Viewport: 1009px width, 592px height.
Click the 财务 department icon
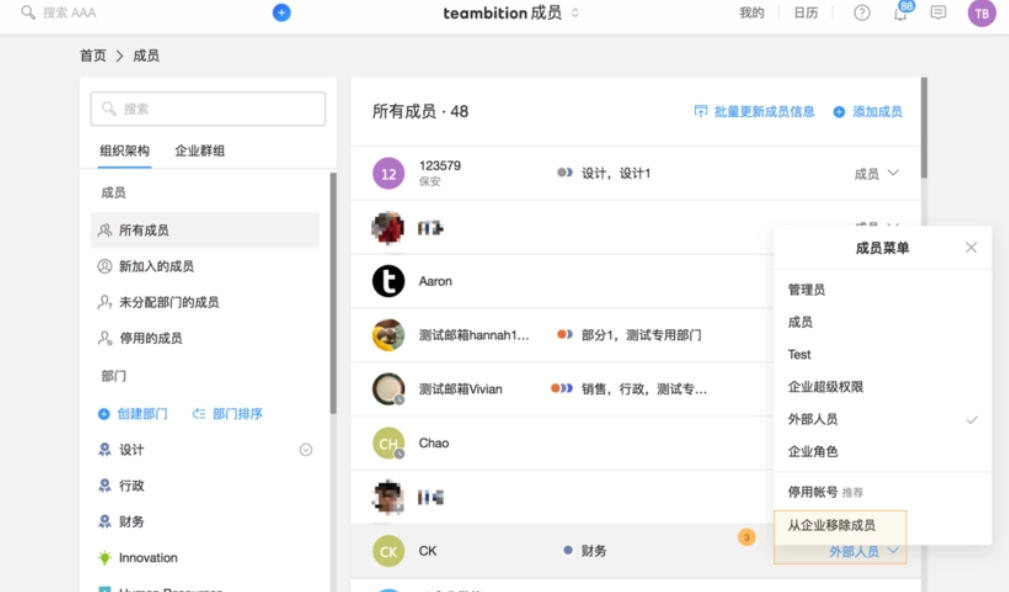click(105, 521)
